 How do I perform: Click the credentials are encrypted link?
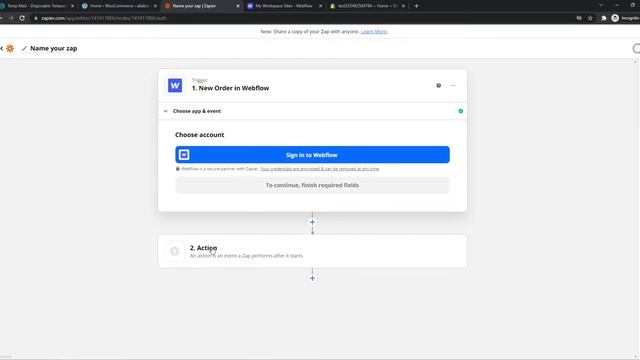(x=320, y=169)
